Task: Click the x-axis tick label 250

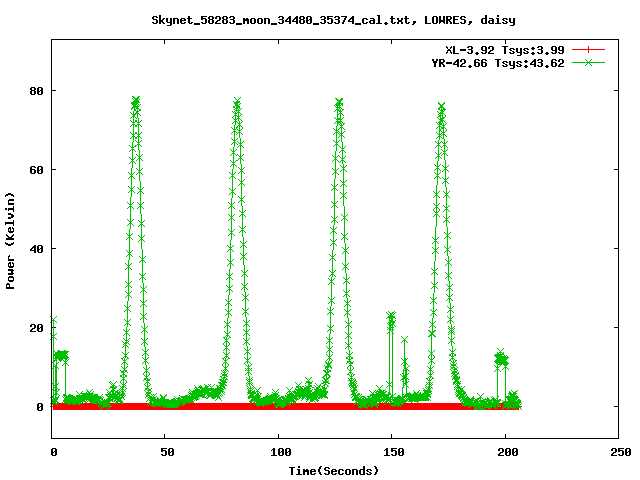Action: pos(620,452)
